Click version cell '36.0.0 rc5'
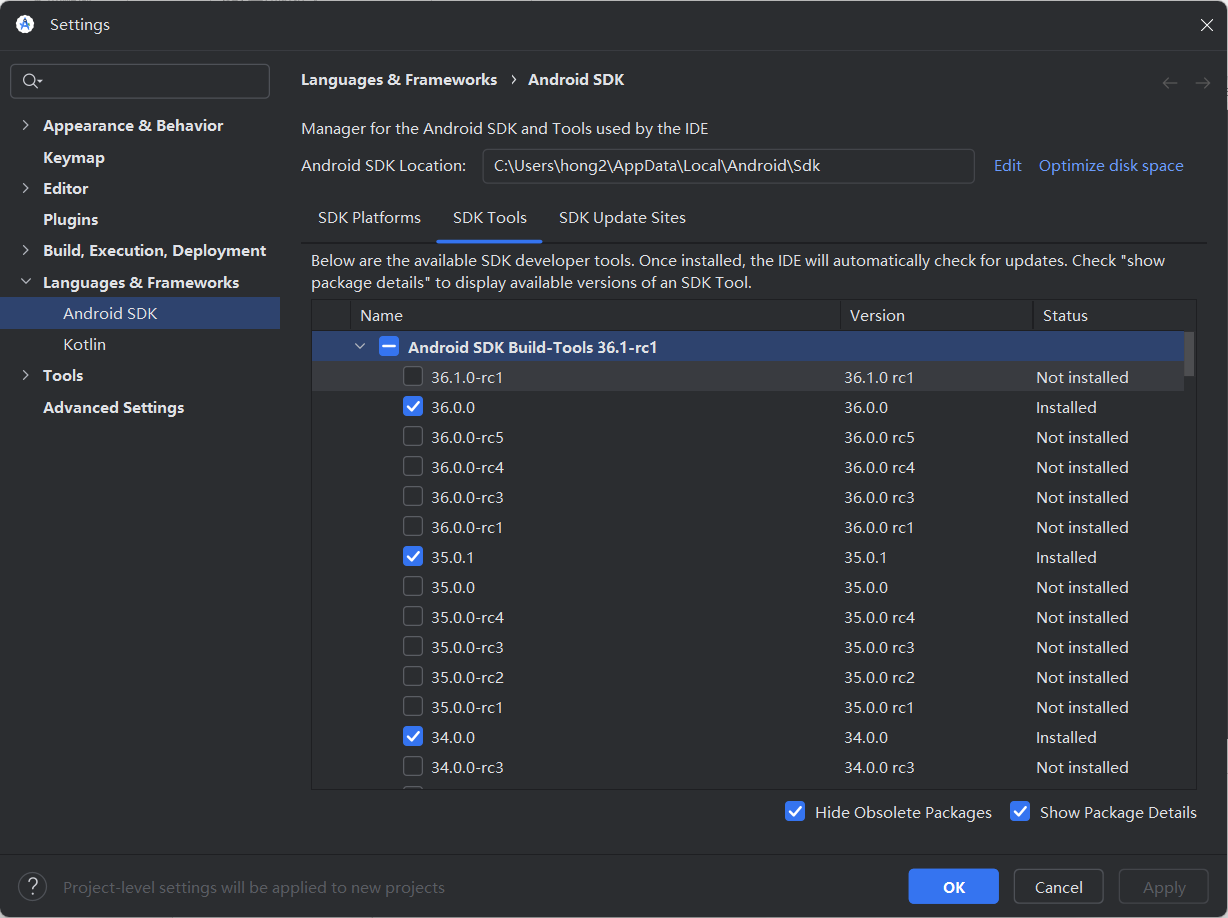Viewport: 1228px width, 918px height. [x=879, y=437]
